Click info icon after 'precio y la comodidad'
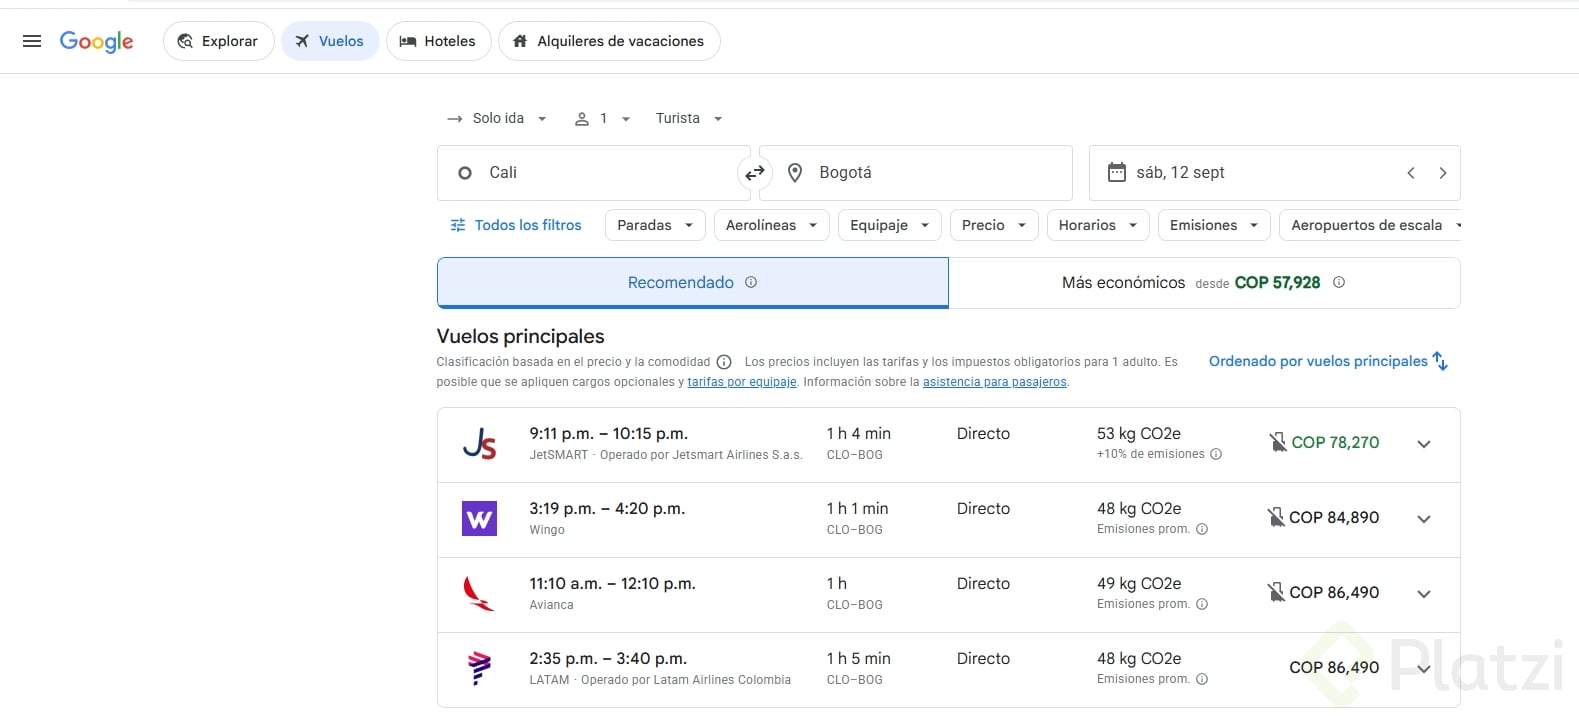 click(724, 362)
